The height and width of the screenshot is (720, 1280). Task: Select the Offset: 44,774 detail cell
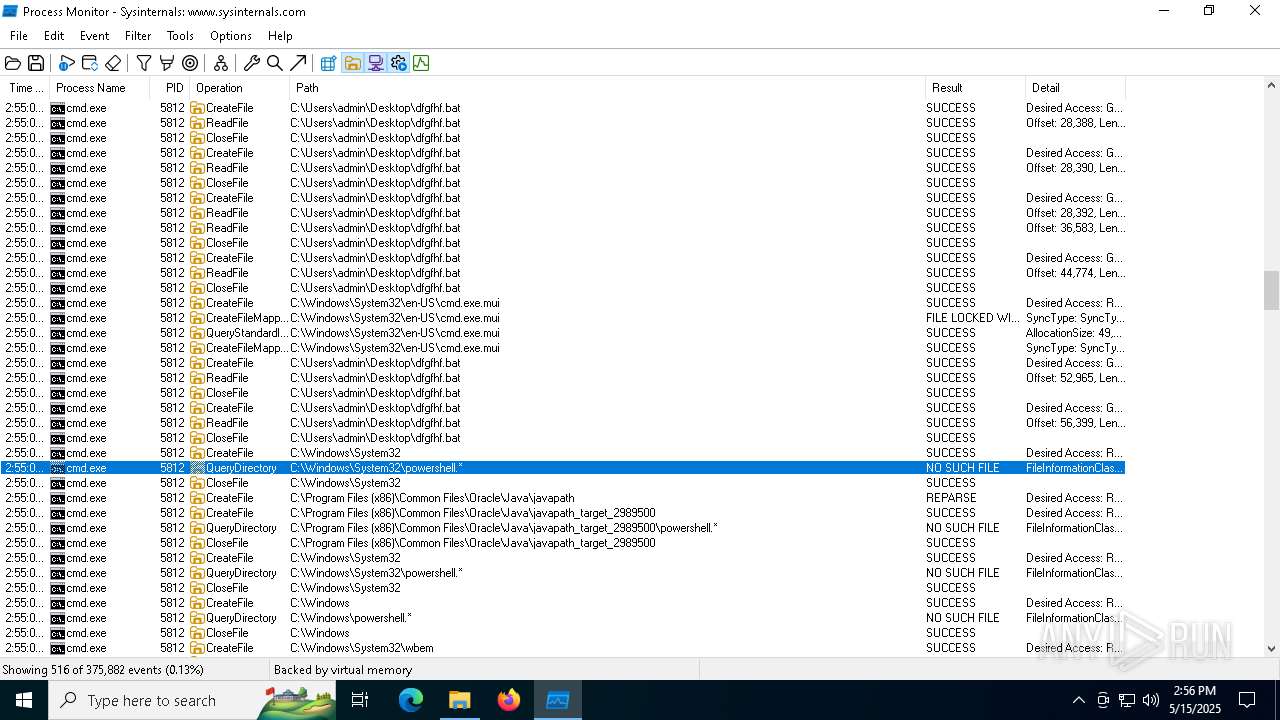tap(1075, 273)
